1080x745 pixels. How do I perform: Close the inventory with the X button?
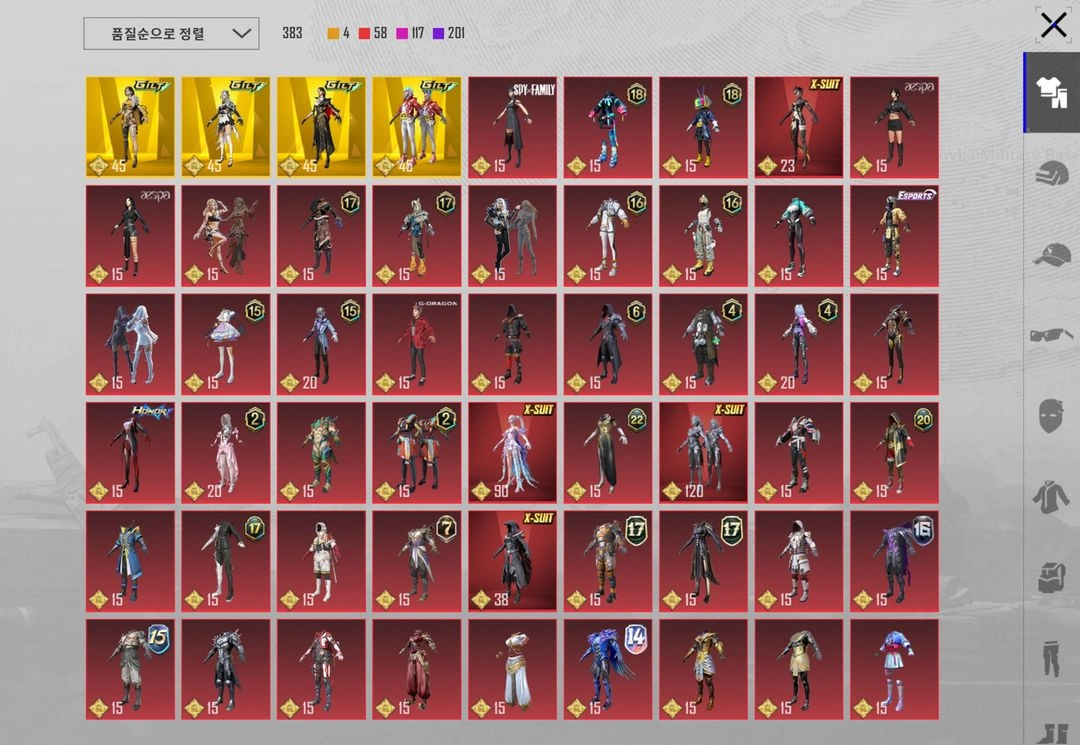pyautogui.click(x=1053, y=25)
